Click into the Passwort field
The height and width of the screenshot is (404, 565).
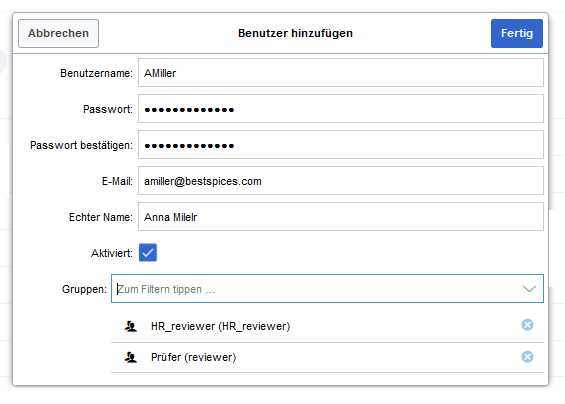click(x=341, y=109)
